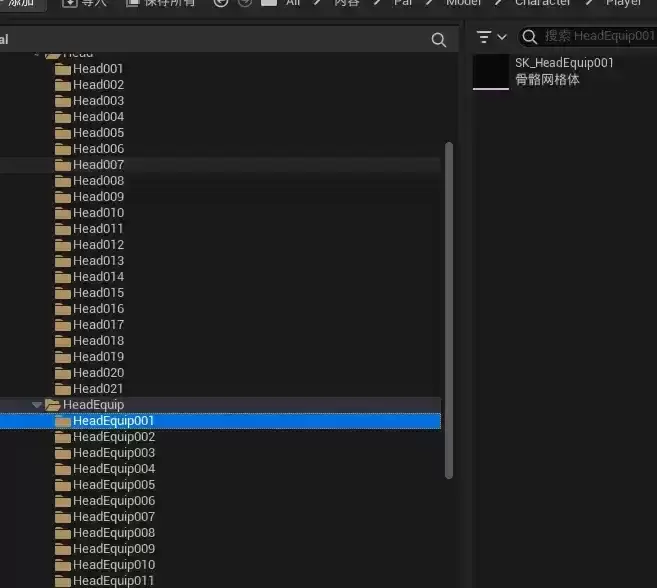The width and height of the screenshot is (657, 588).
Task: Collapse the HeadEquip folder tree
Action: (37, 405)
